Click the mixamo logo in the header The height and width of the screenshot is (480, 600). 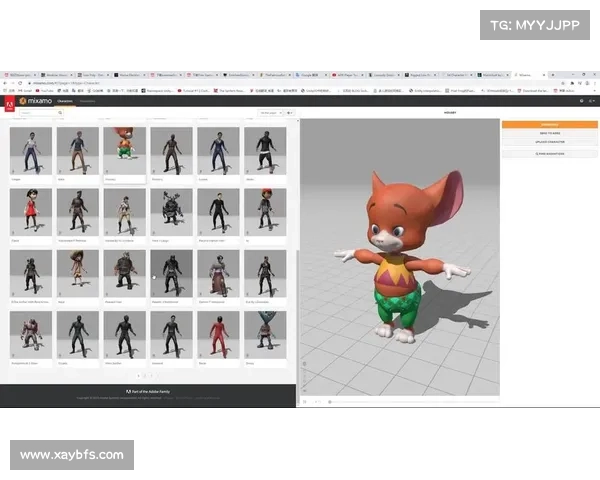[38, 101]
